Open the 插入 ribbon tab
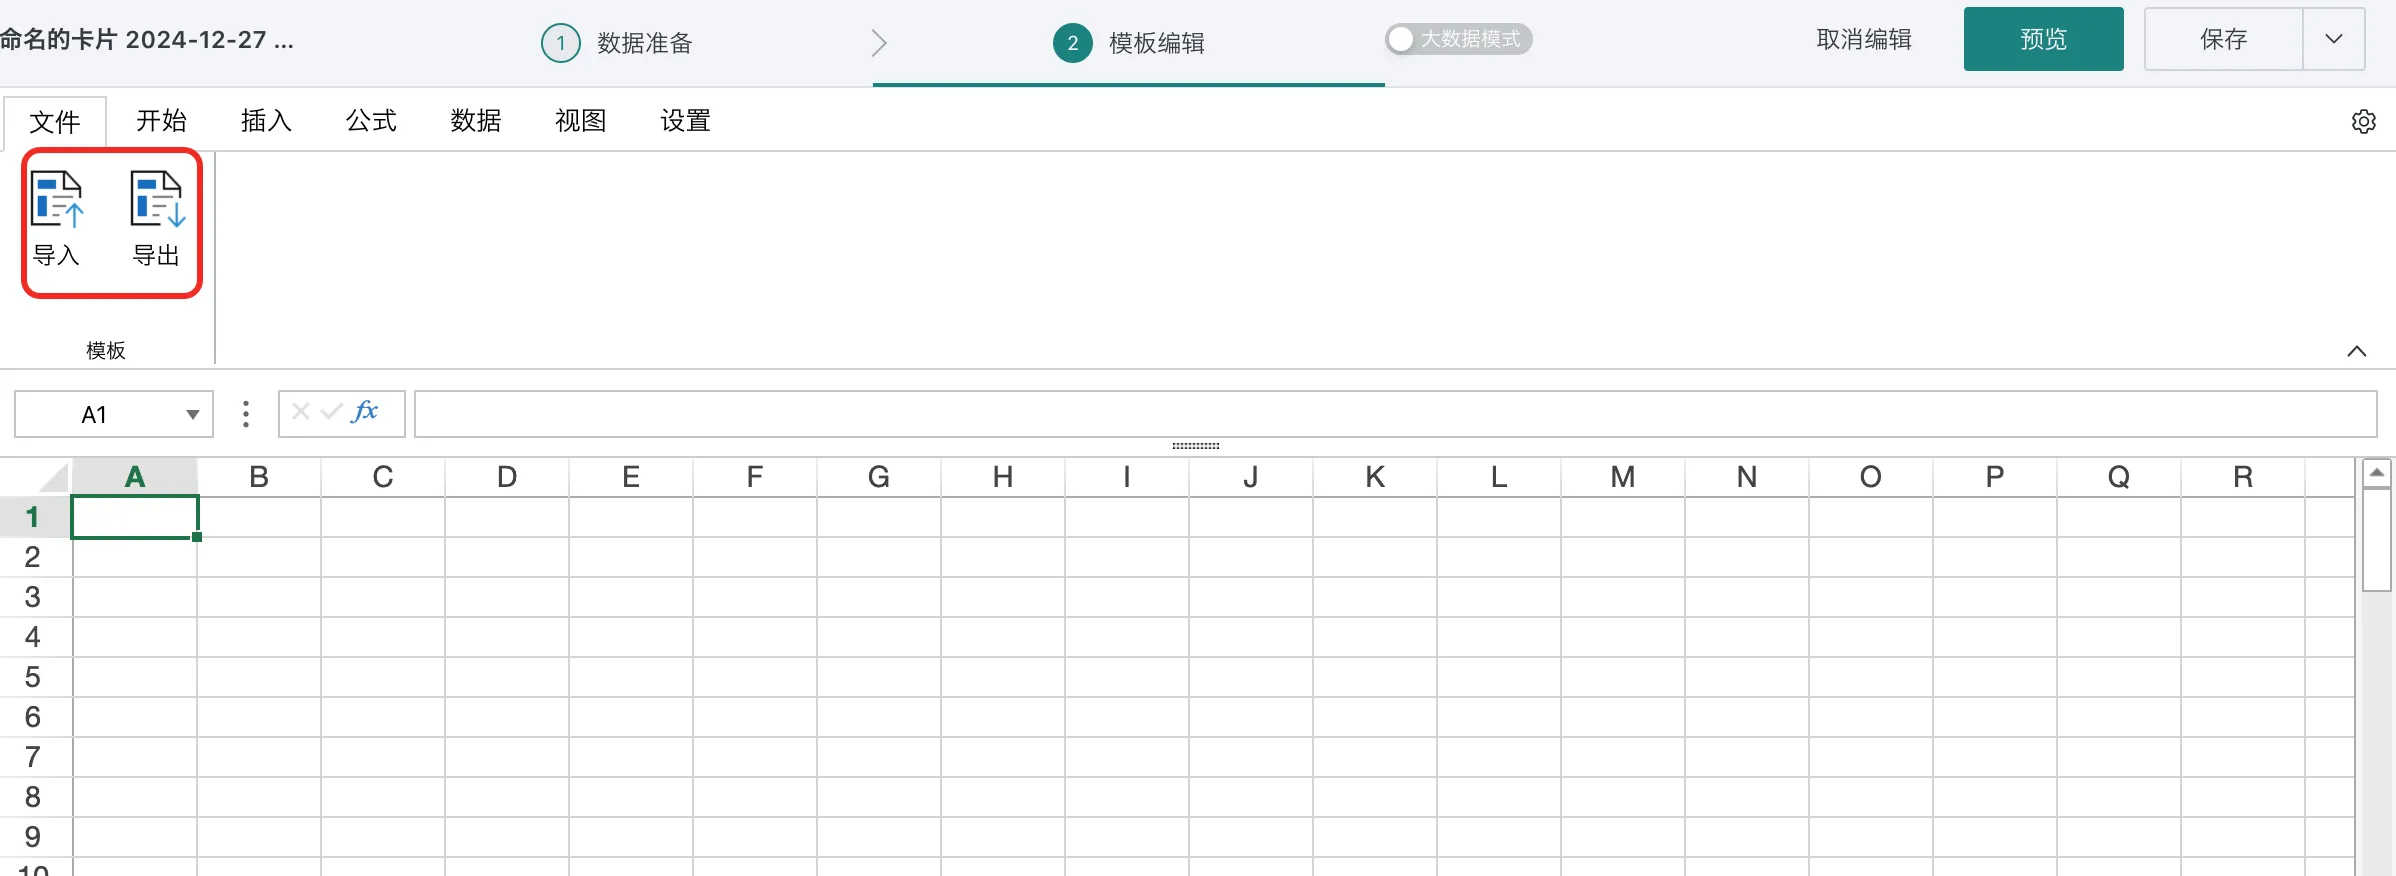Viewport: 2396px width, 876px height. [x=266, y=121]
